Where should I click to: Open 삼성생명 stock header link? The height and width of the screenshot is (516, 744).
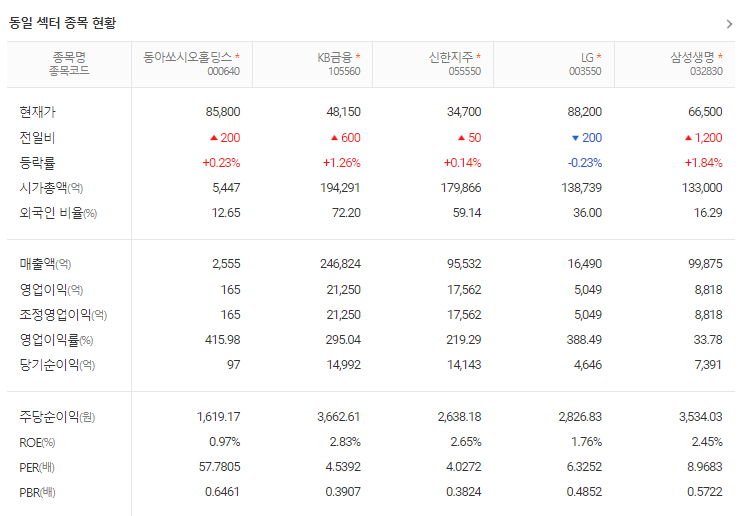pyautogui.click(x=692, y=57)
